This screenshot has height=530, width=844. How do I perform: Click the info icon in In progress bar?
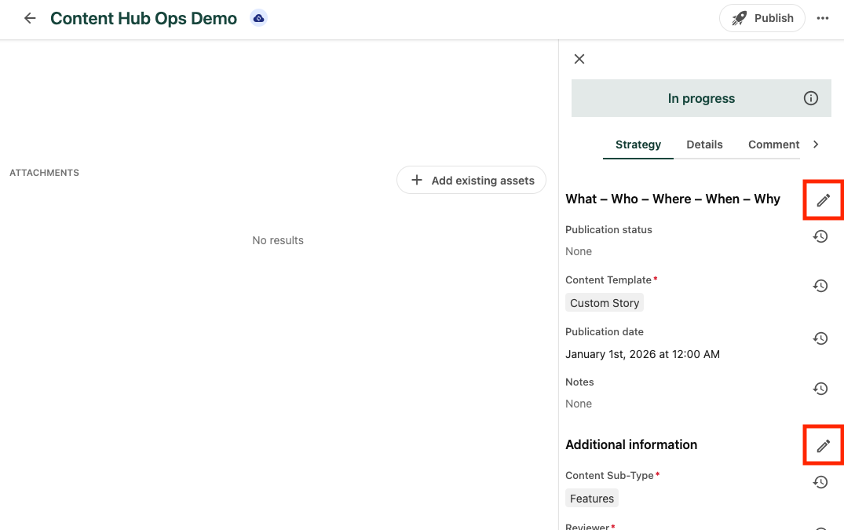pos(811,98)
